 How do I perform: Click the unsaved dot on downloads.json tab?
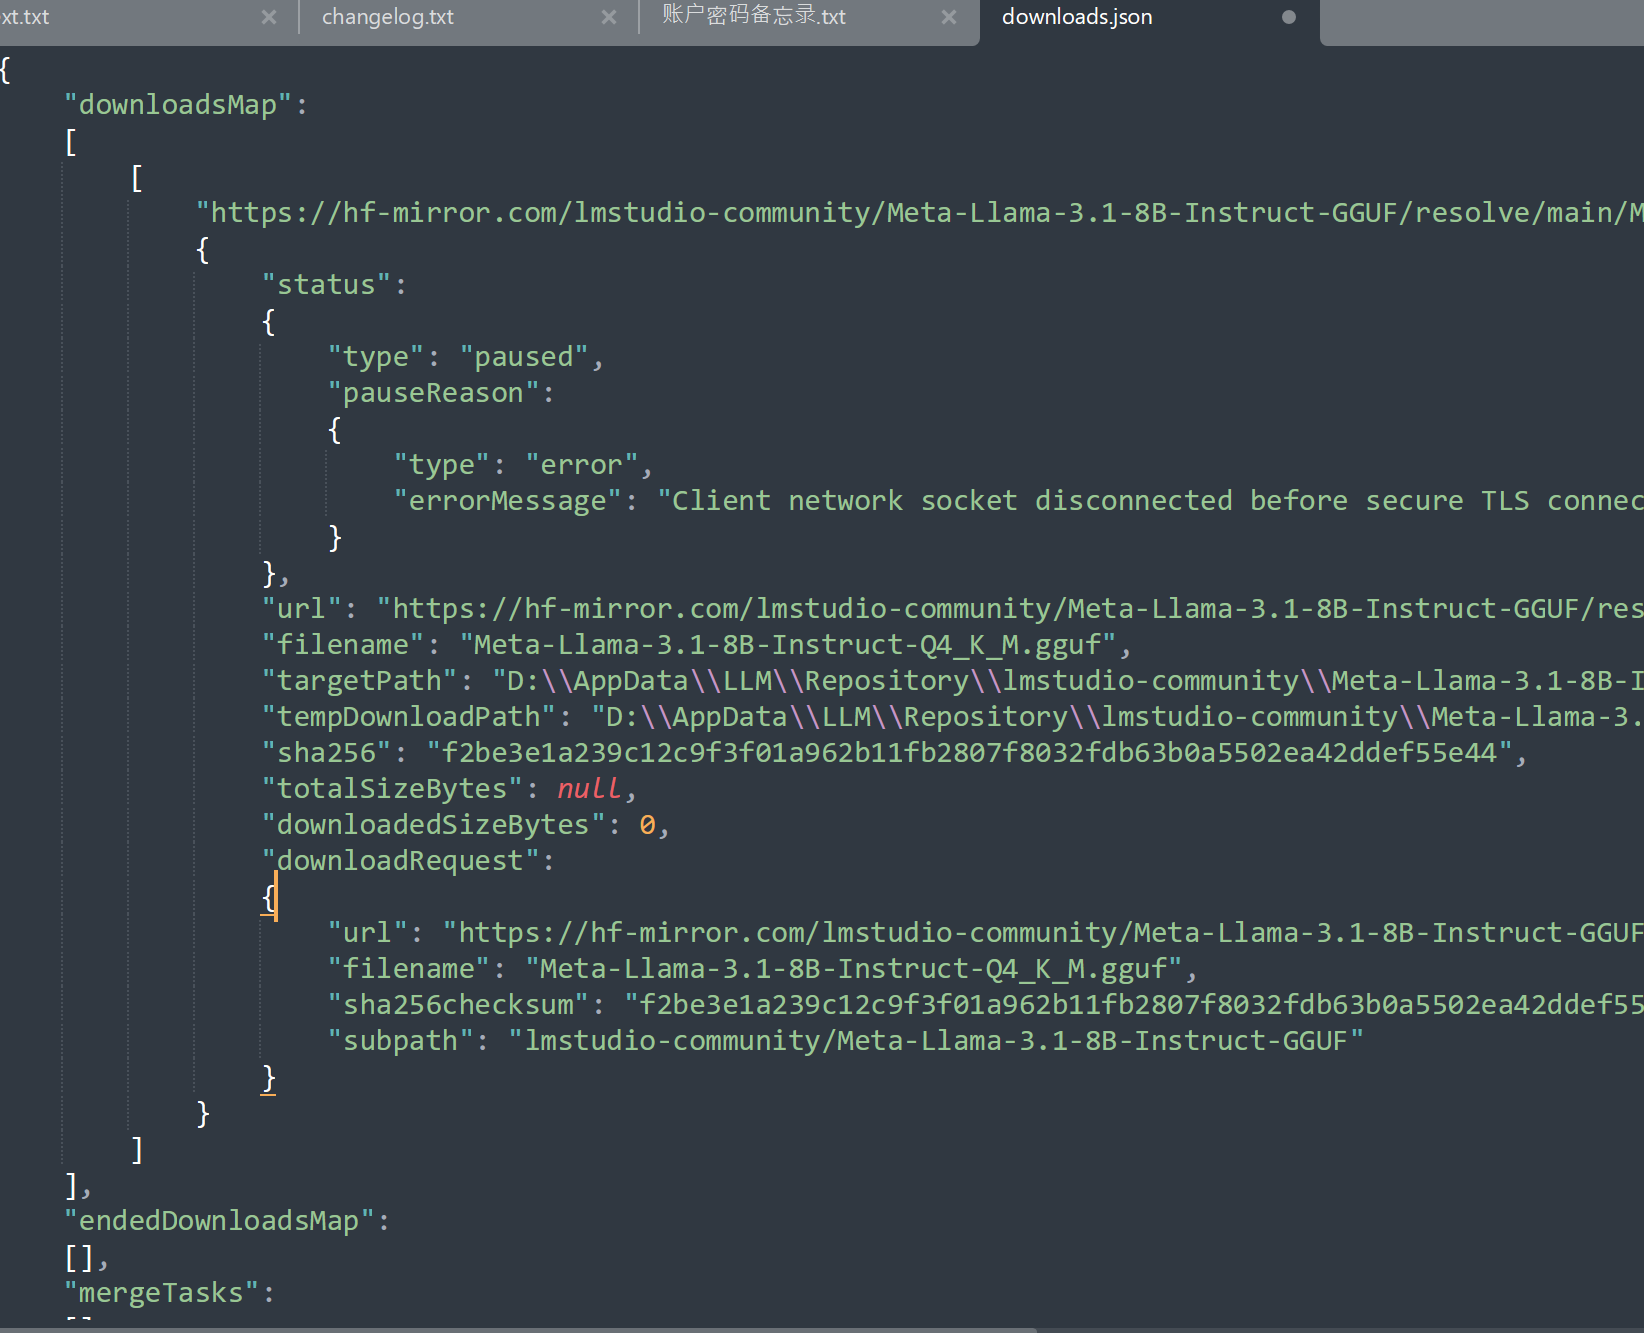pos(1289,17)
